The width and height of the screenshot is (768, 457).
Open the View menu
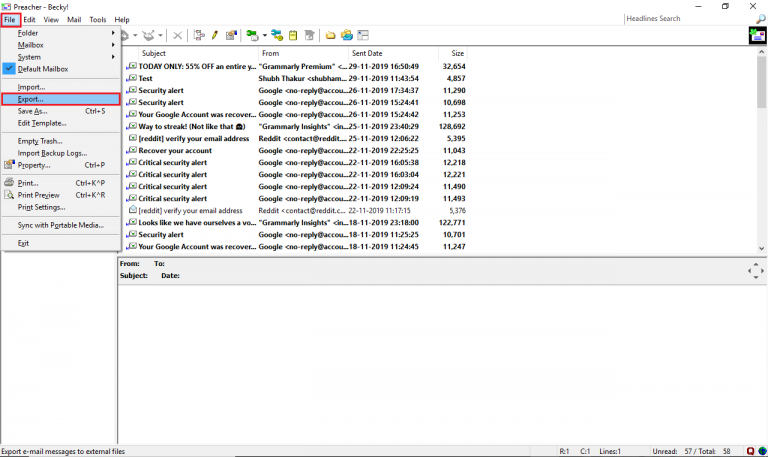click(51, 20)
